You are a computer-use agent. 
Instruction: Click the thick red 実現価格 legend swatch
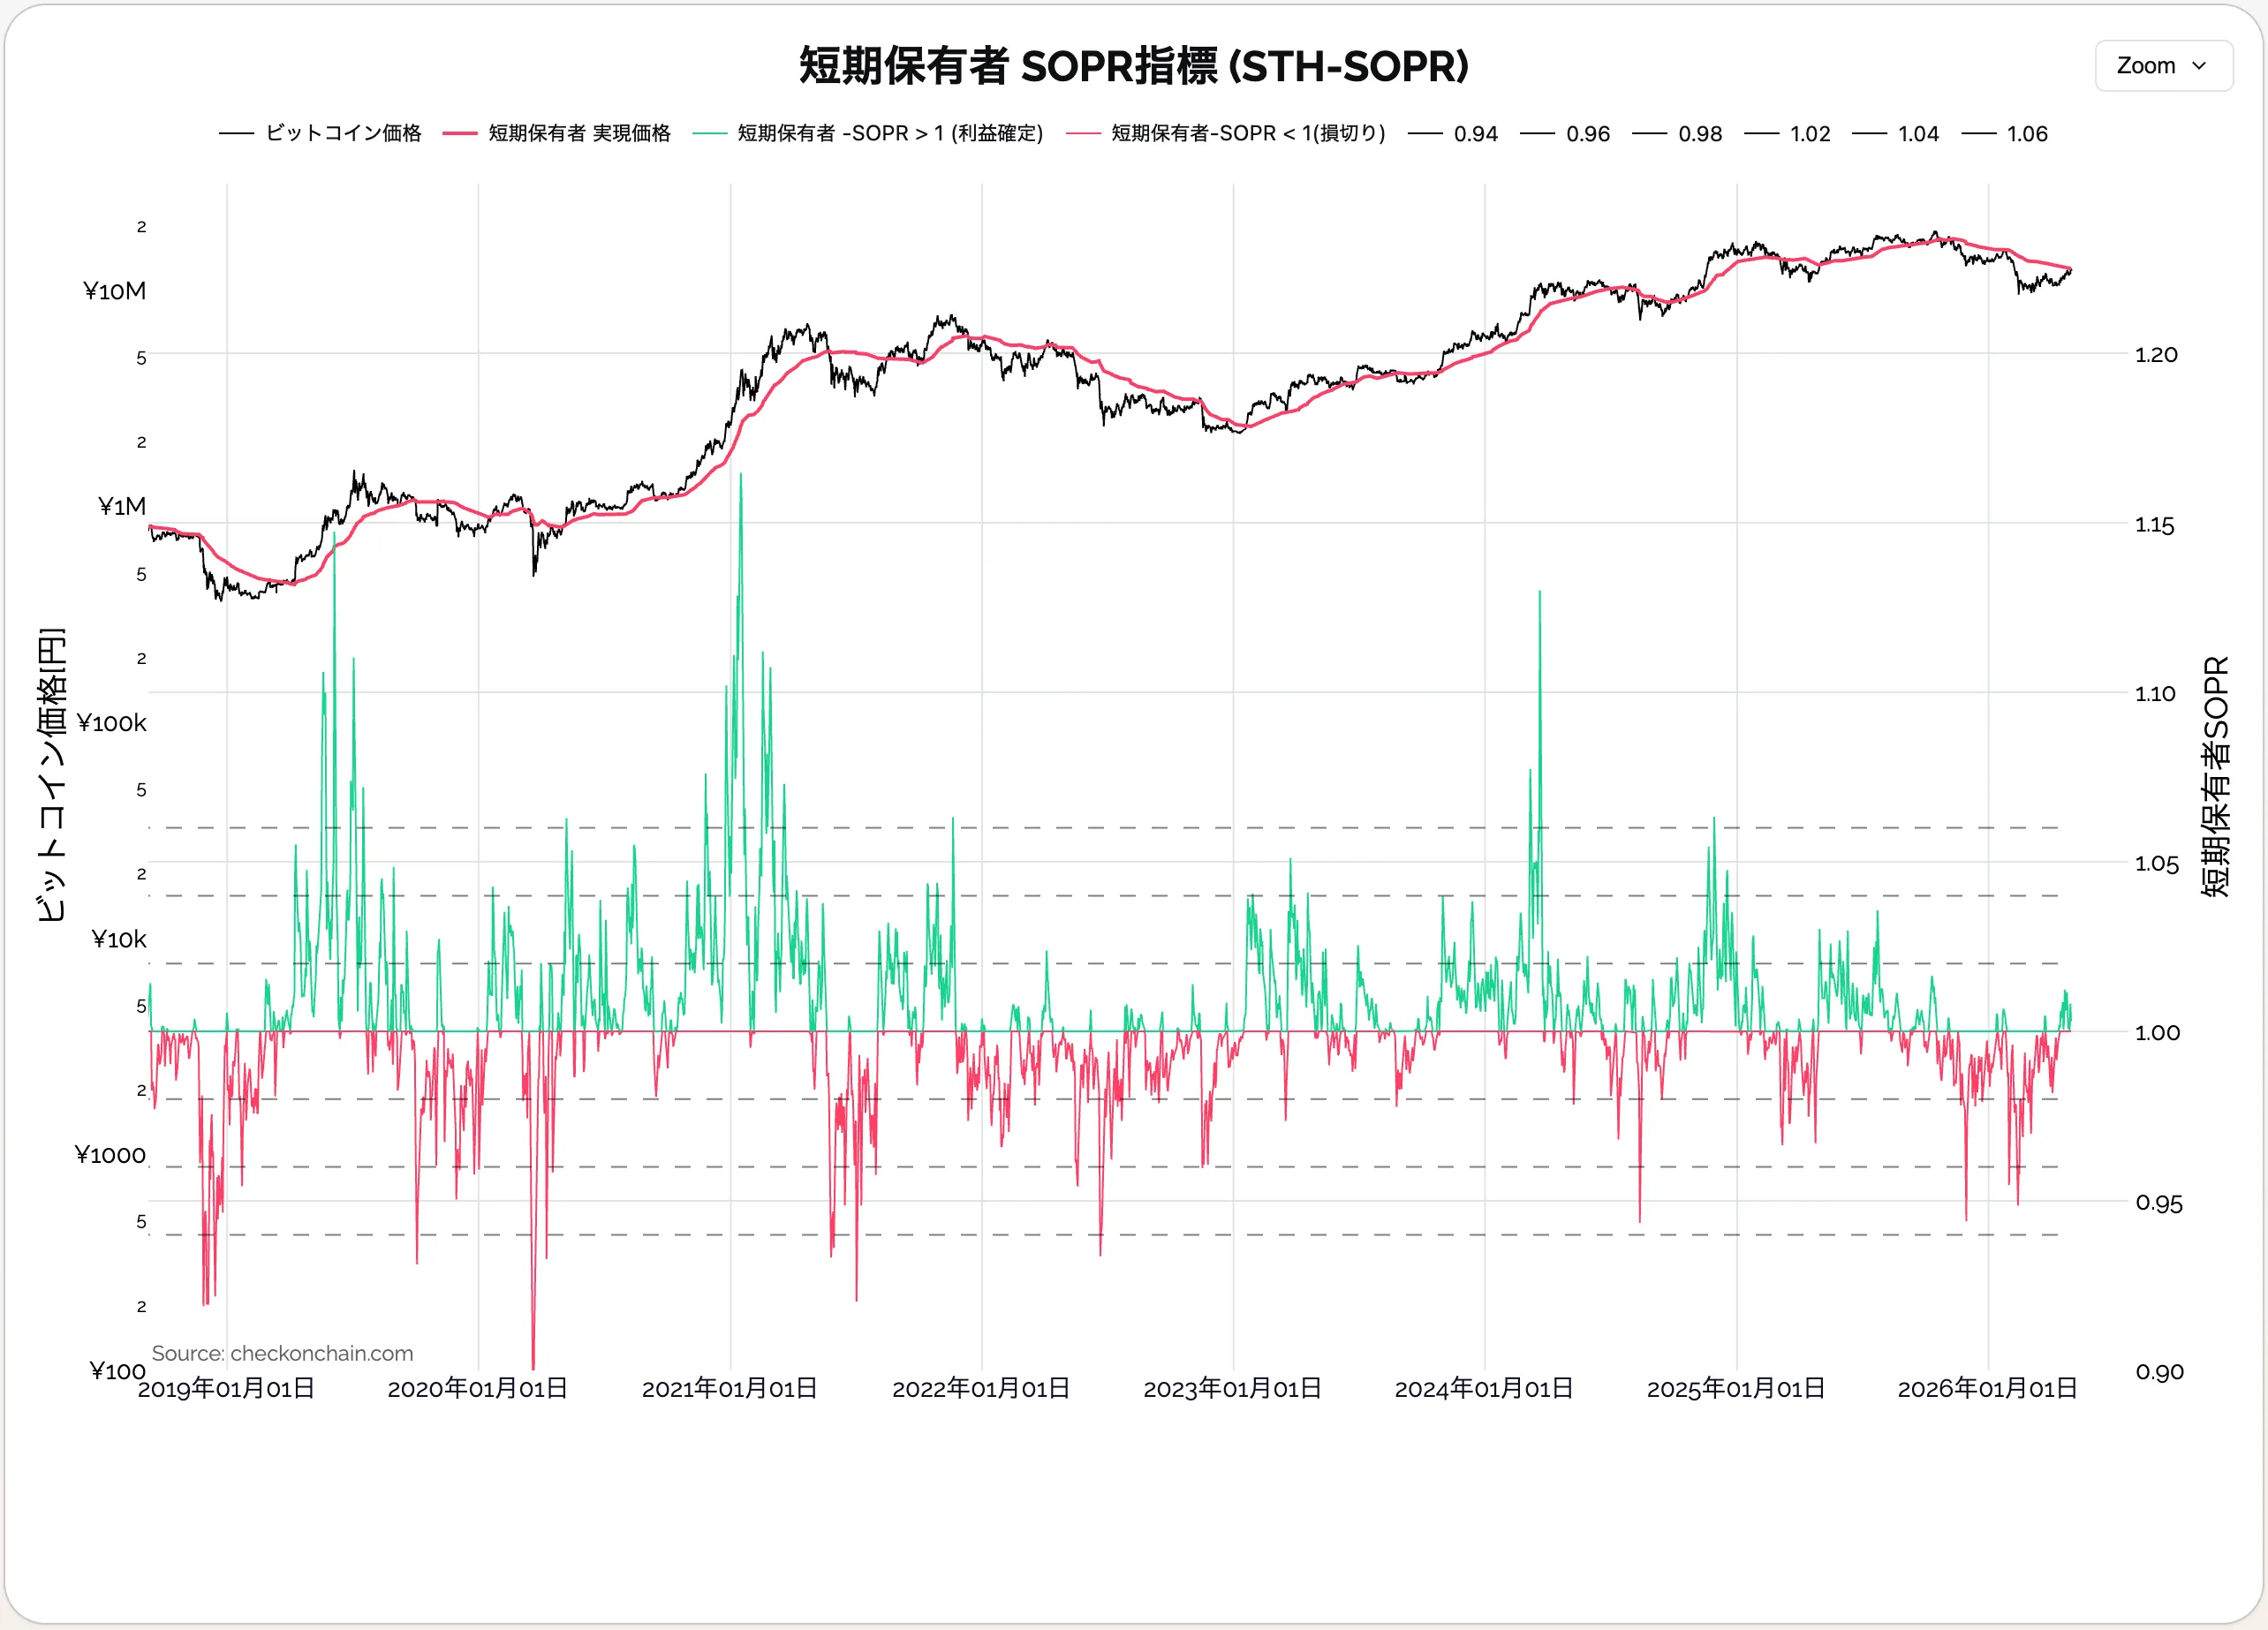(x=460, y=133)
